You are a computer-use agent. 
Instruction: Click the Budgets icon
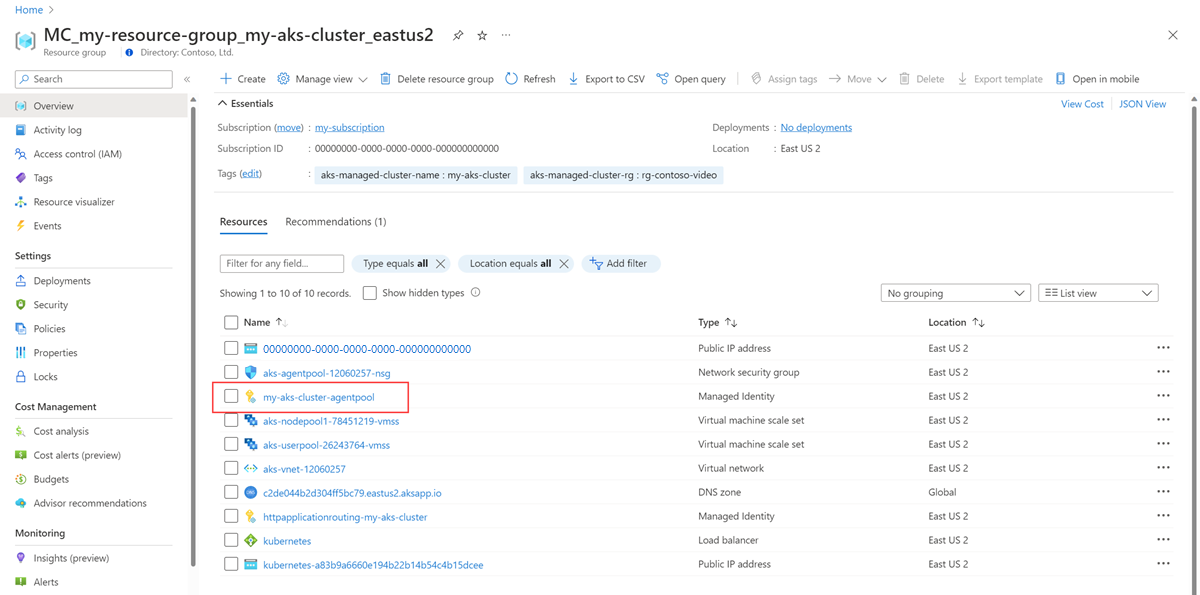(x=21, y=479)
